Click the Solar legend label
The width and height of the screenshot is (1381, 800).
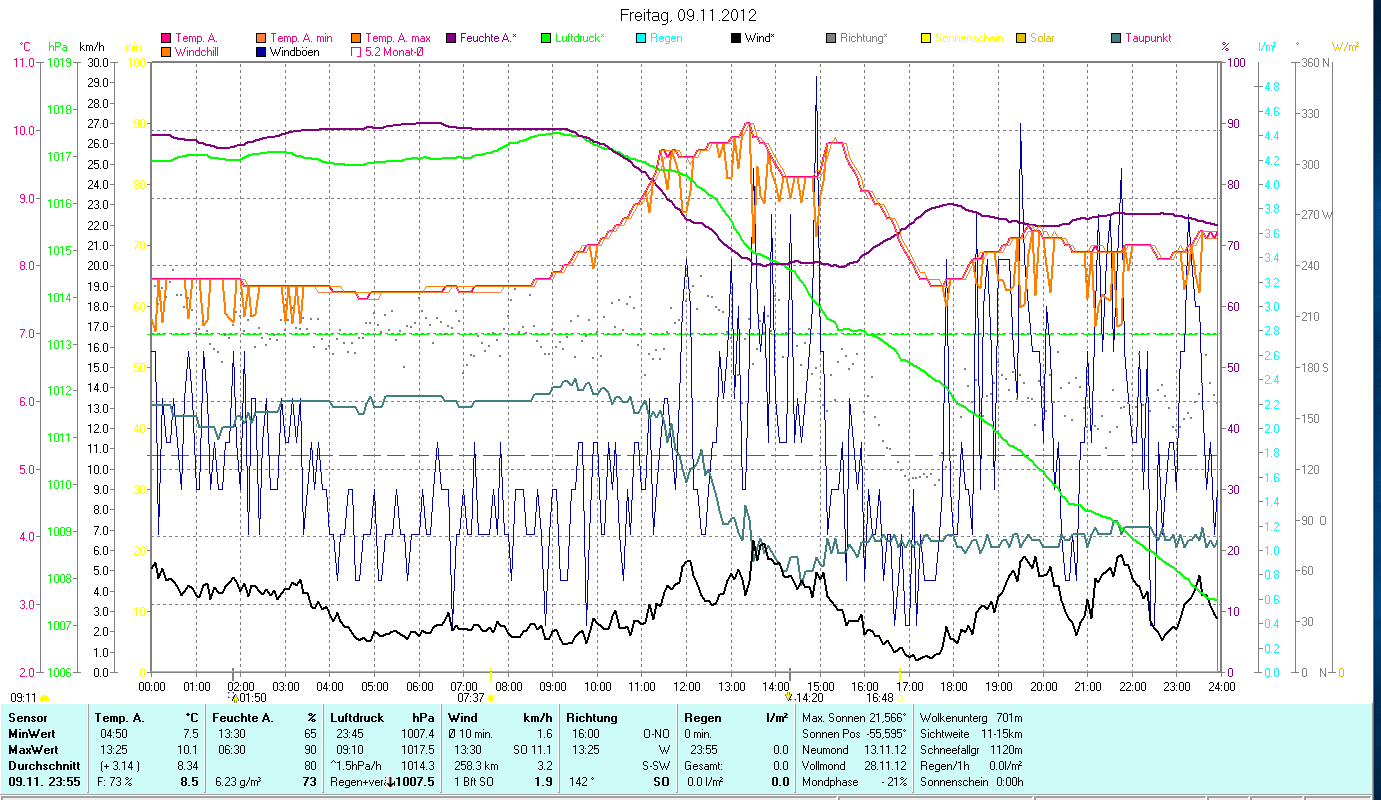click(1044, 38)
